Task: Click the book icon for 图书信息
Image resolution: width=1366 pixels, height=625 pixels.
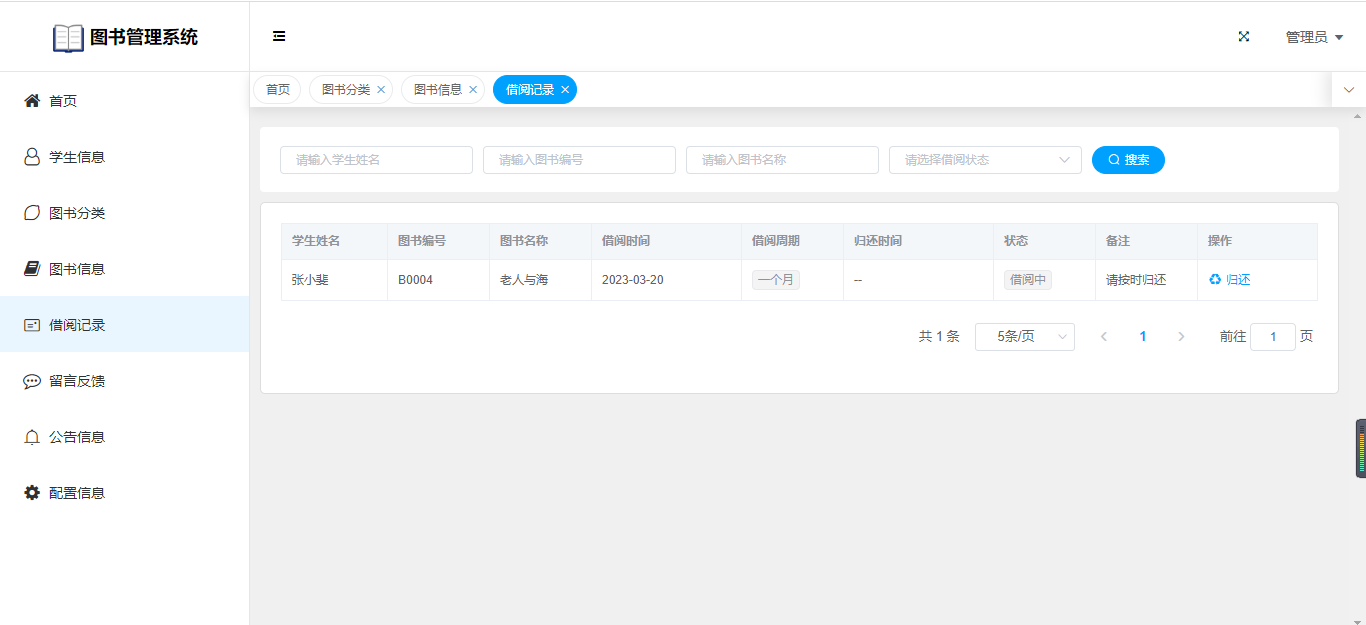Action: pyautogui.click(x=32, y=269)
